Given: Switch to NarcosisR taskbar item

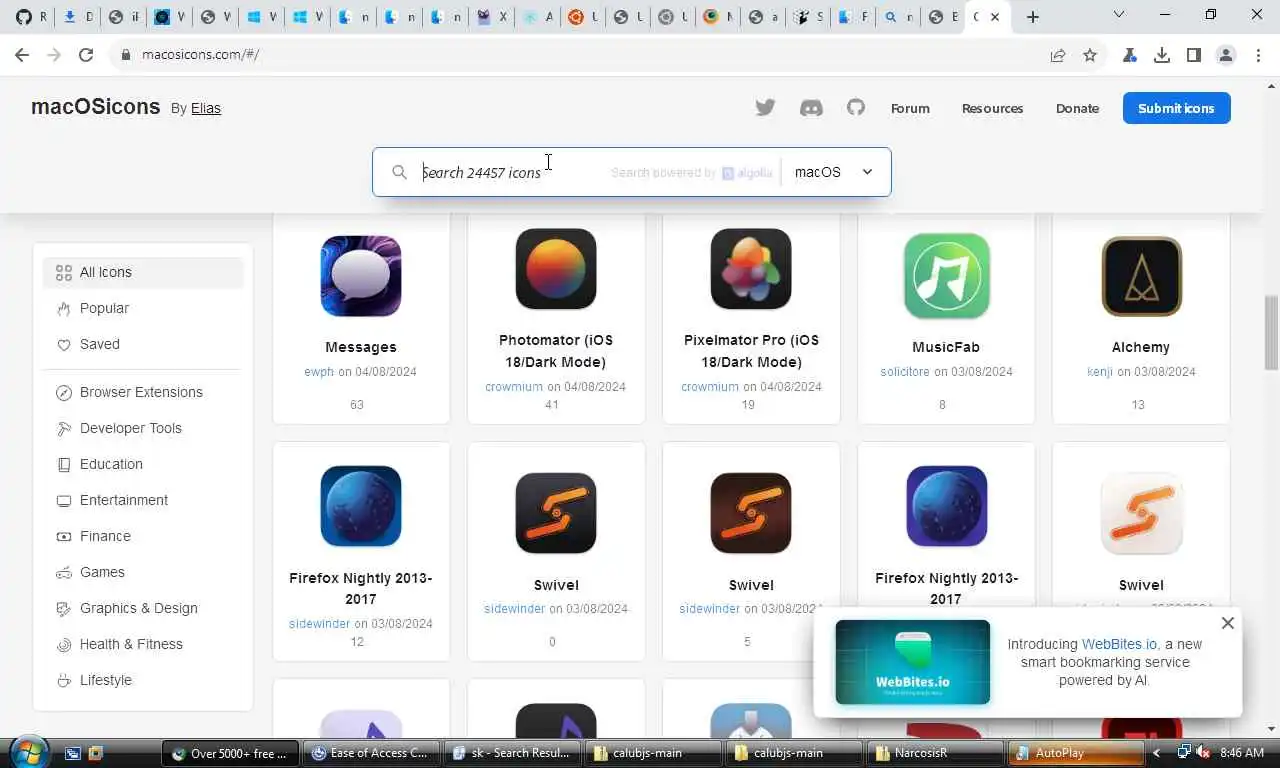Looking at the screenshot, I should [935, 753].
